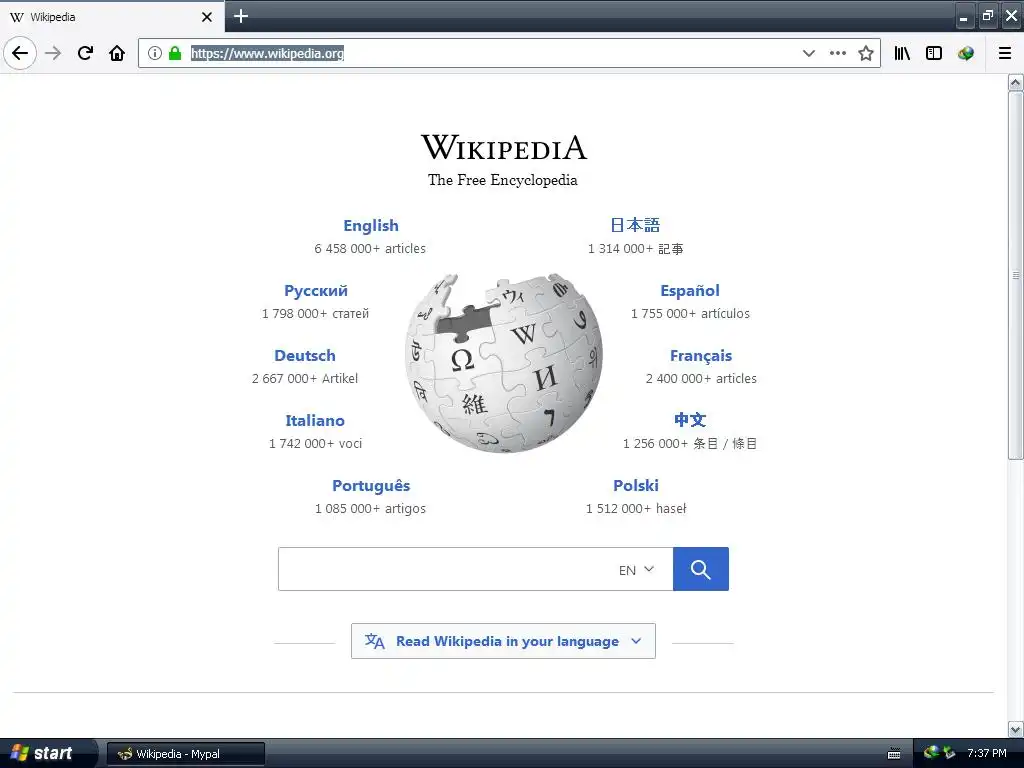Reload the current page
Image resolution: width=1024 pixels, height=768 pixels.
(85, 53)
